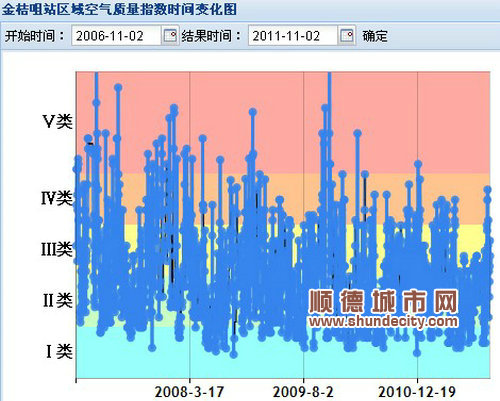Open the end time calendar picker icon
The height and width of the screenshot is (401, 500).
pos(347,36)
